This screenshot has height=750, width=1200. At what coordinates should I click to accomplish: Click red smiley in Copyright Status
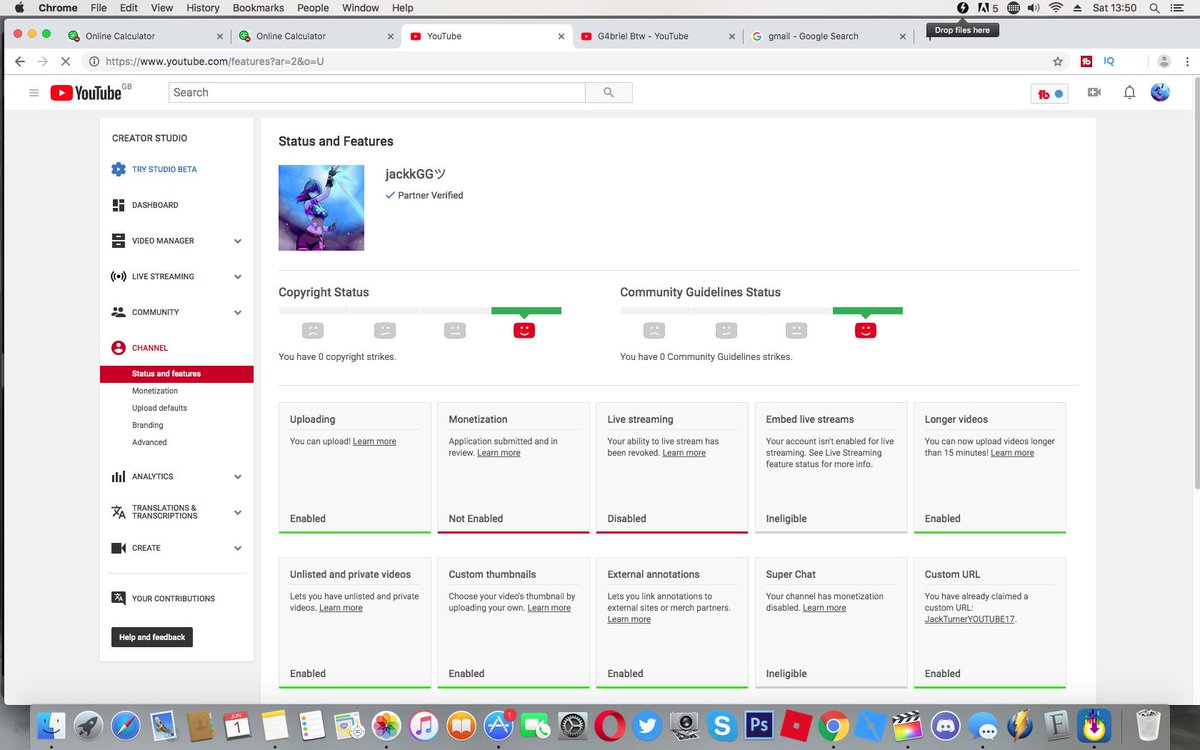pyautogui.click(x=524, y=330)
